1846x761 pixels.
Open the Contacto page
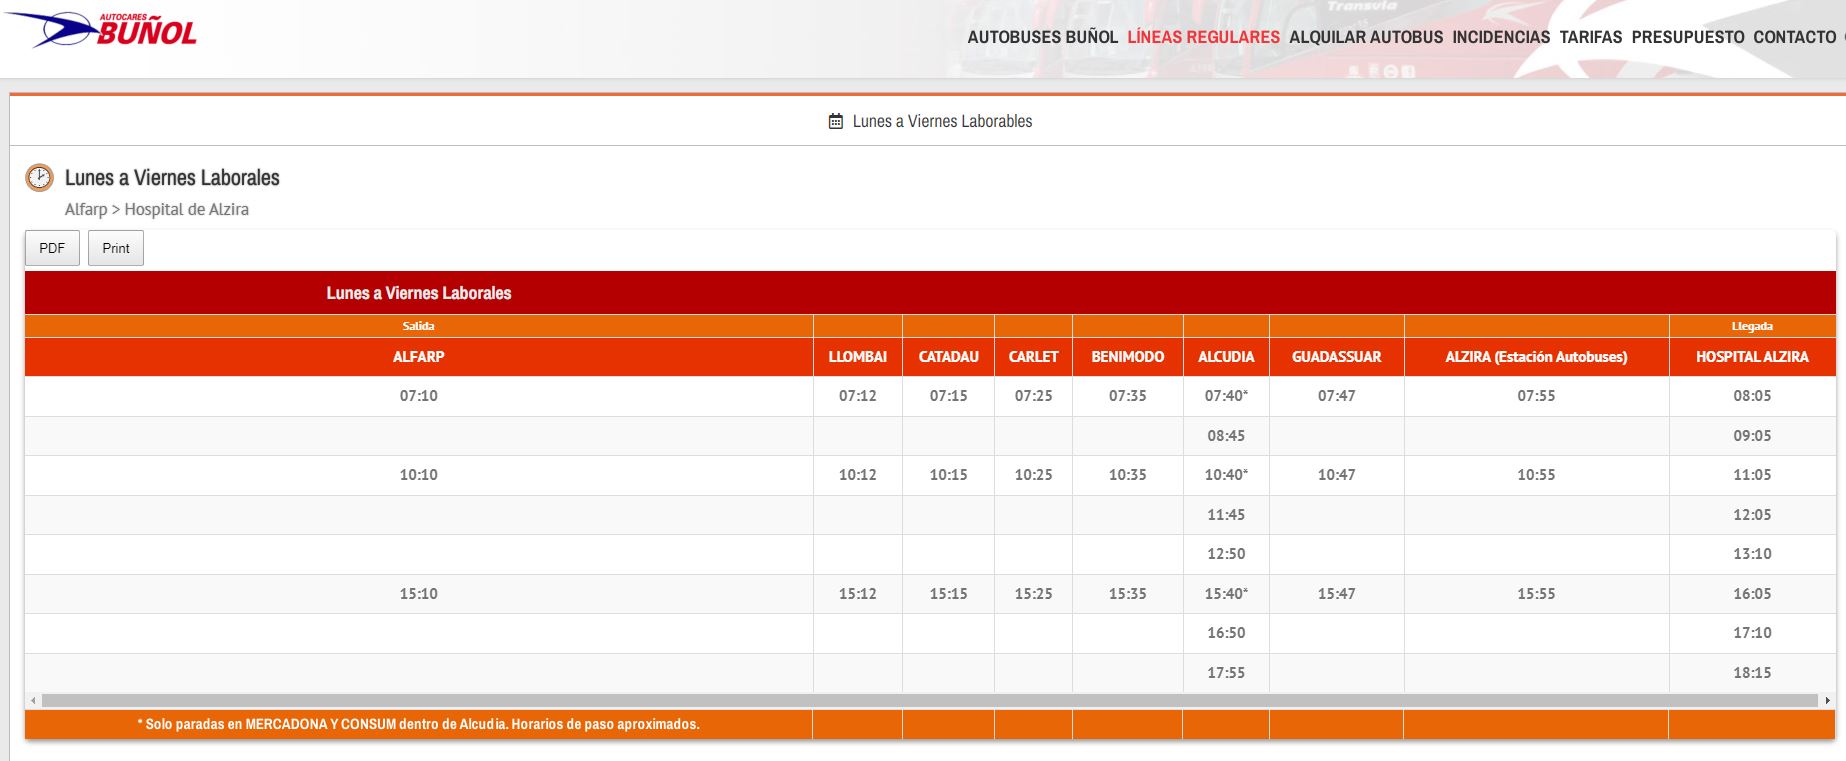coord(1794,37)
